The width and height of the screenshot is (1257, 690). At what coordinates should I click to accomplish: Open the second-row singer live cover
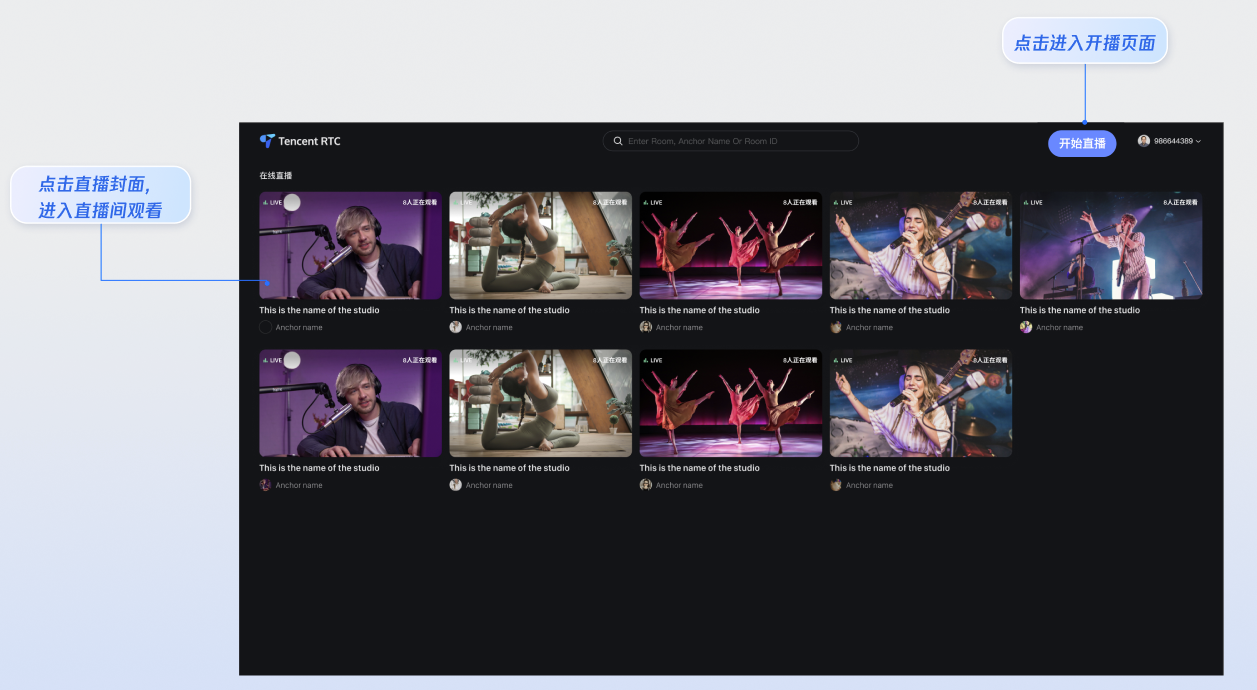click(x=920, y=403)
